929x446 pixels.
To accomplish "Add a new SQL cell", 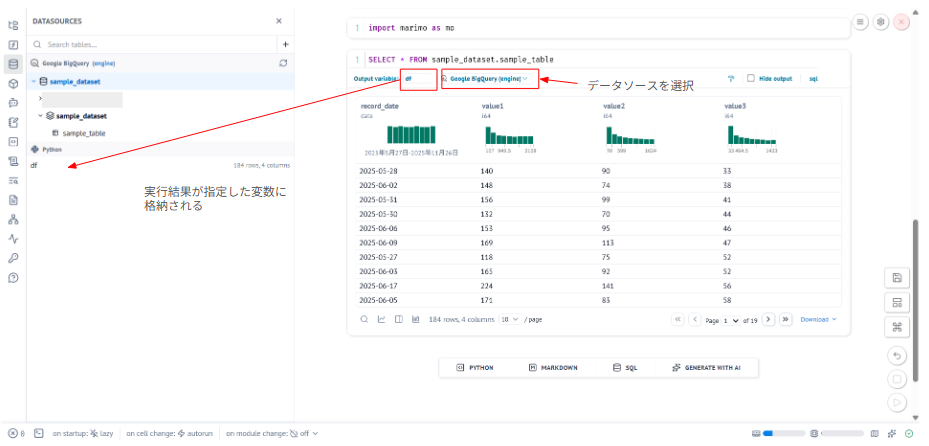I will [625, 368].
